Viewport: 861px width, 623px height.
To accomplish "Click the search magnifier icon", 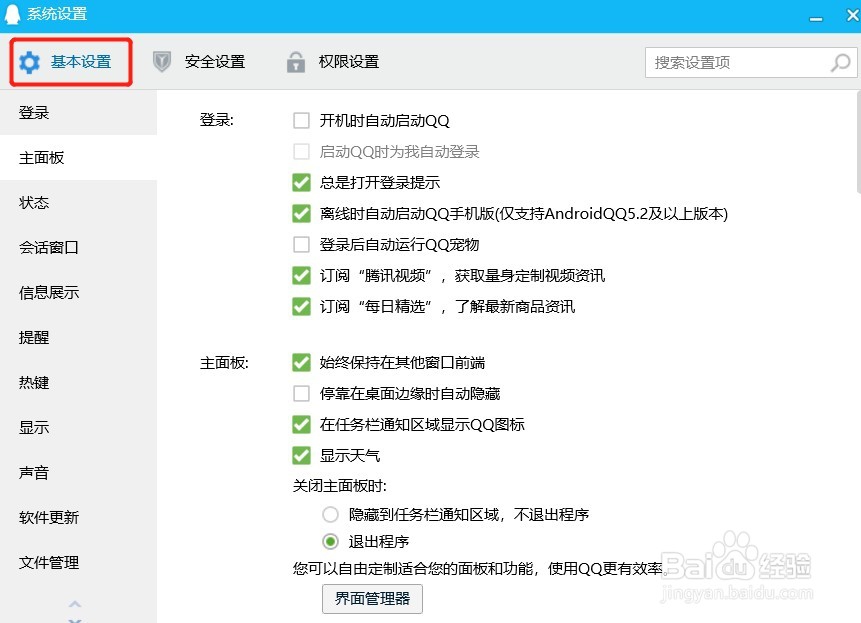I will (838, 62).
